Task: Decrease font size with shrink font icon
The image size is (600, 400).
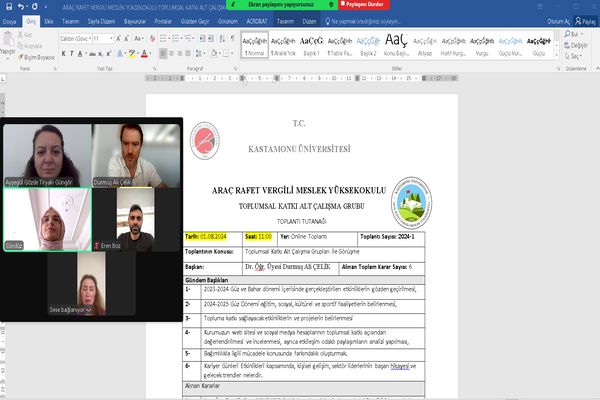Action: point(126,39)
